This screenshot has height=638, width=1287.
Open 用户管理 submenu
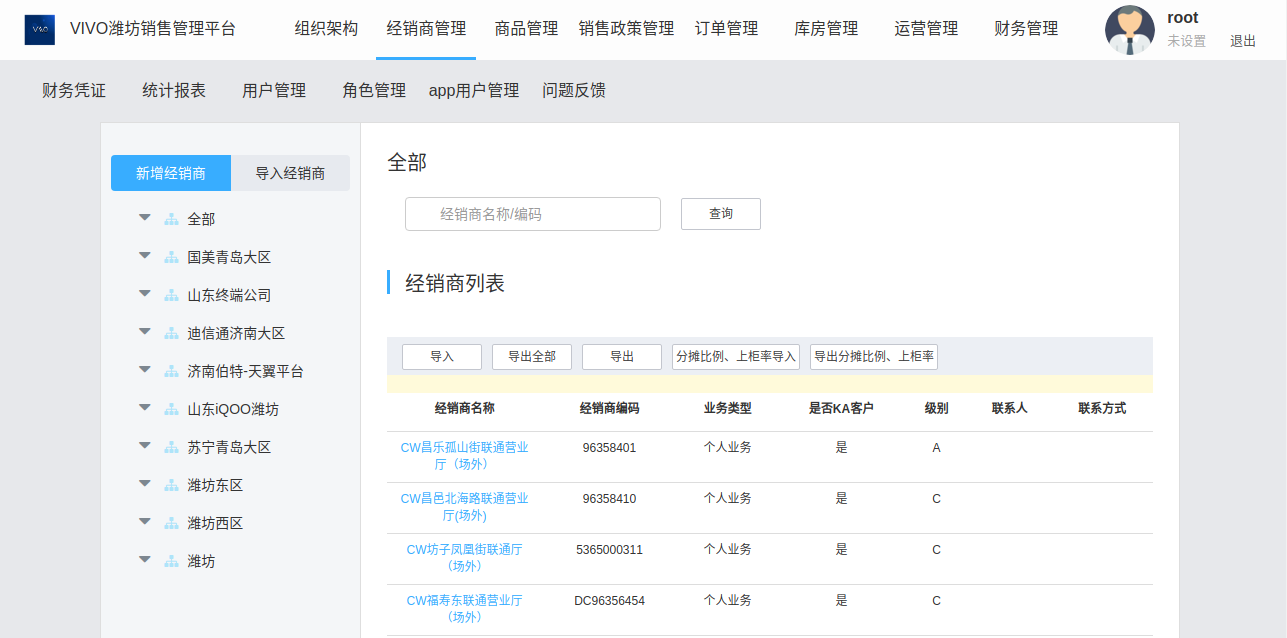[274, 91]
